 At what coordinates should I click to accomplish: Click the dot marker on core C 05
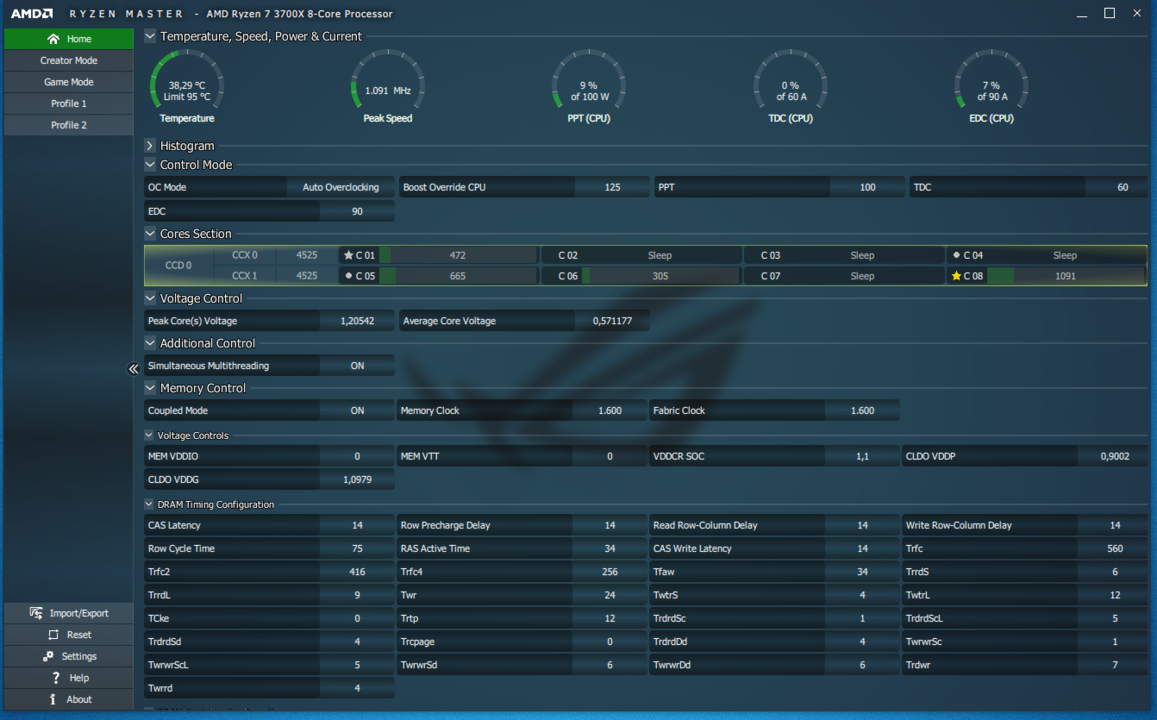pyautogui.click(x=348, y=276)
